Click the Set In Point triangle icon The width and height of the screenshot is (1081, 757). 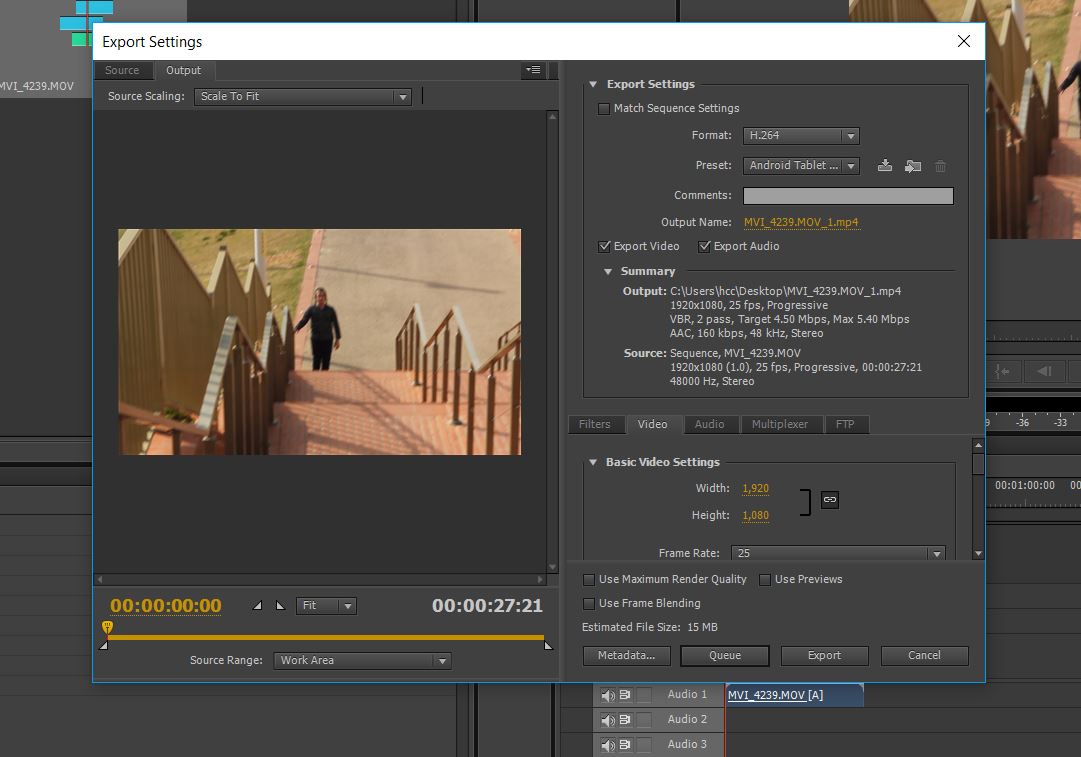click(258, 606)
